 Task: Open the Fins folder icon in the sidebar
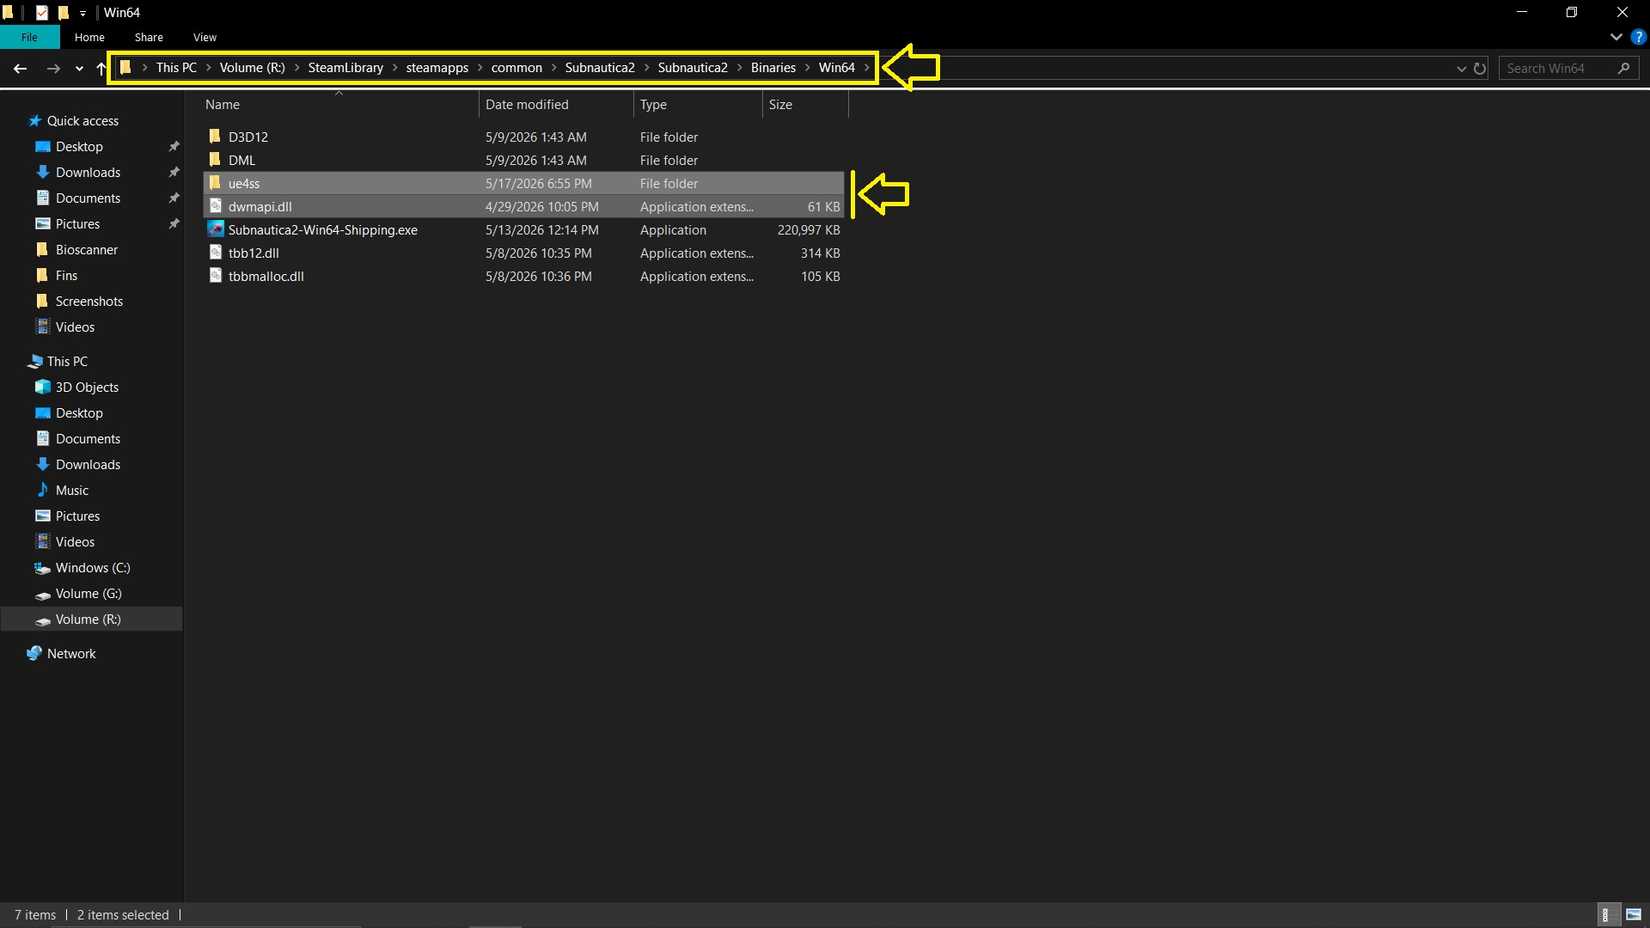(x=42, y=275)
